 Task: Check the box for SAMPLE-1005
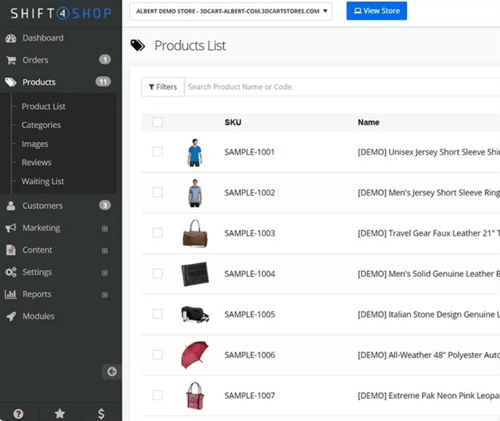tap(158, 314)
